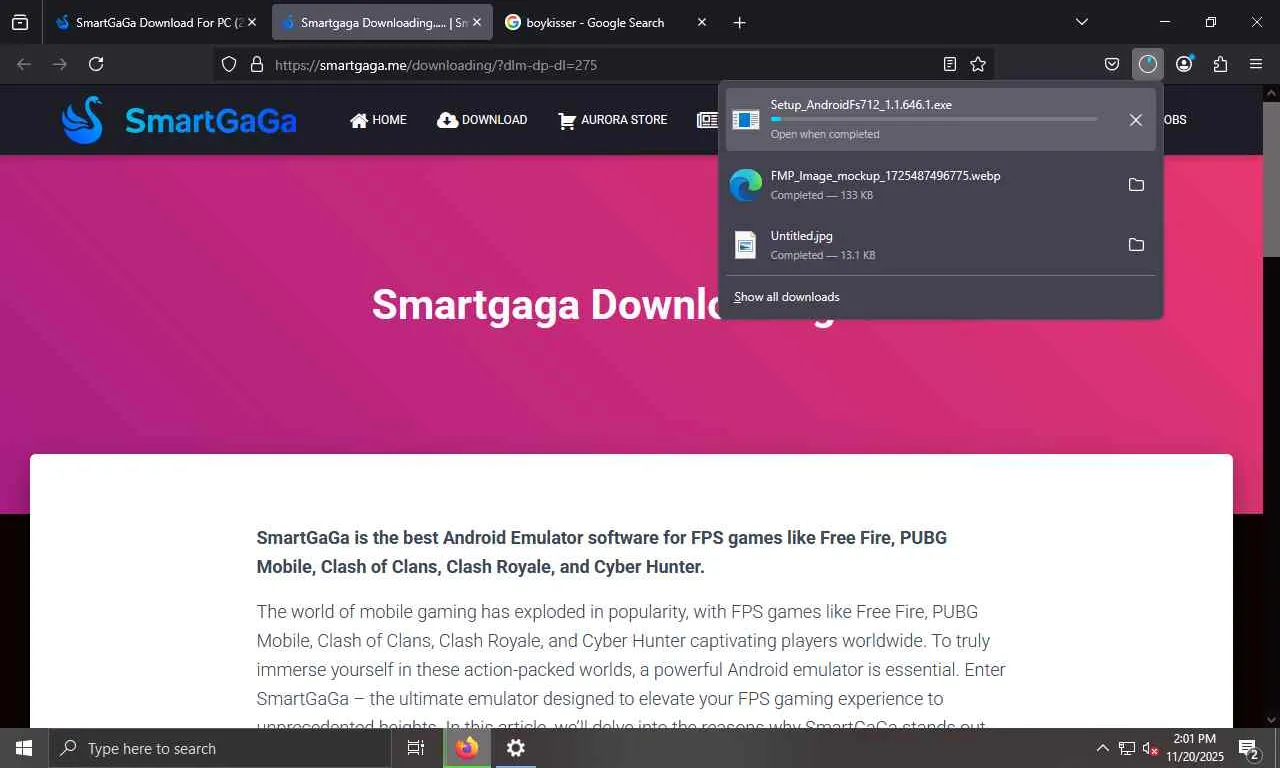Click Show all downloads
The height and width of the screenshot is (768, 1280).
tap(787, 297)
